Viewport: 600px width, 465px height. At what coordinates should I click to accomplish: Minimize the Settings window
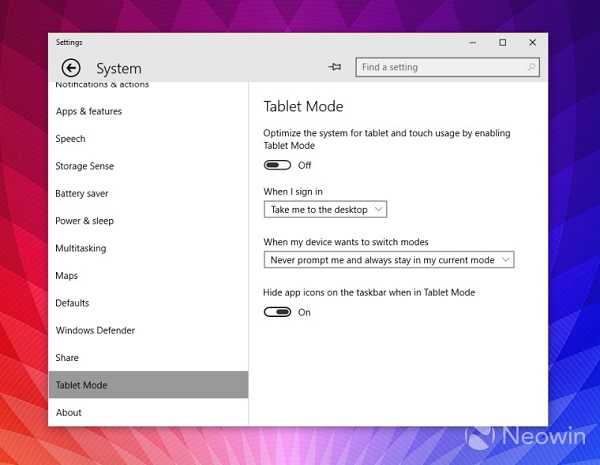pos(473,42)
